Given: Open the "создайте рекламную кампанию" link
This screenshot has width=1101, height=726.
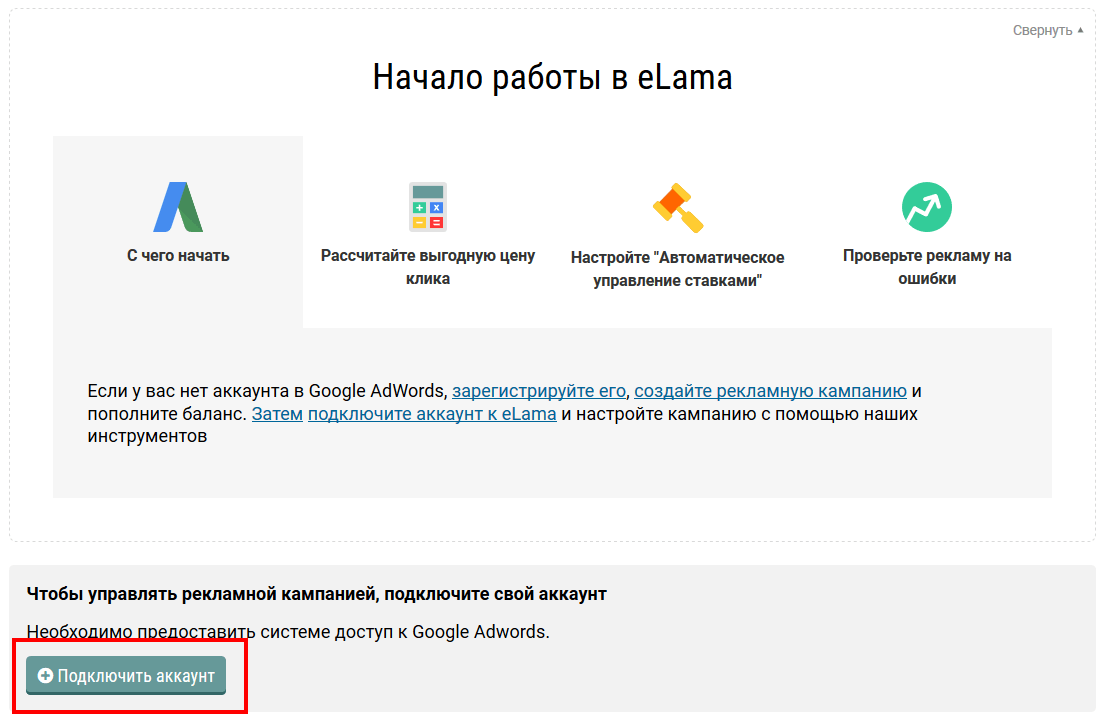Looking at the screenshot, I should 770,390.
